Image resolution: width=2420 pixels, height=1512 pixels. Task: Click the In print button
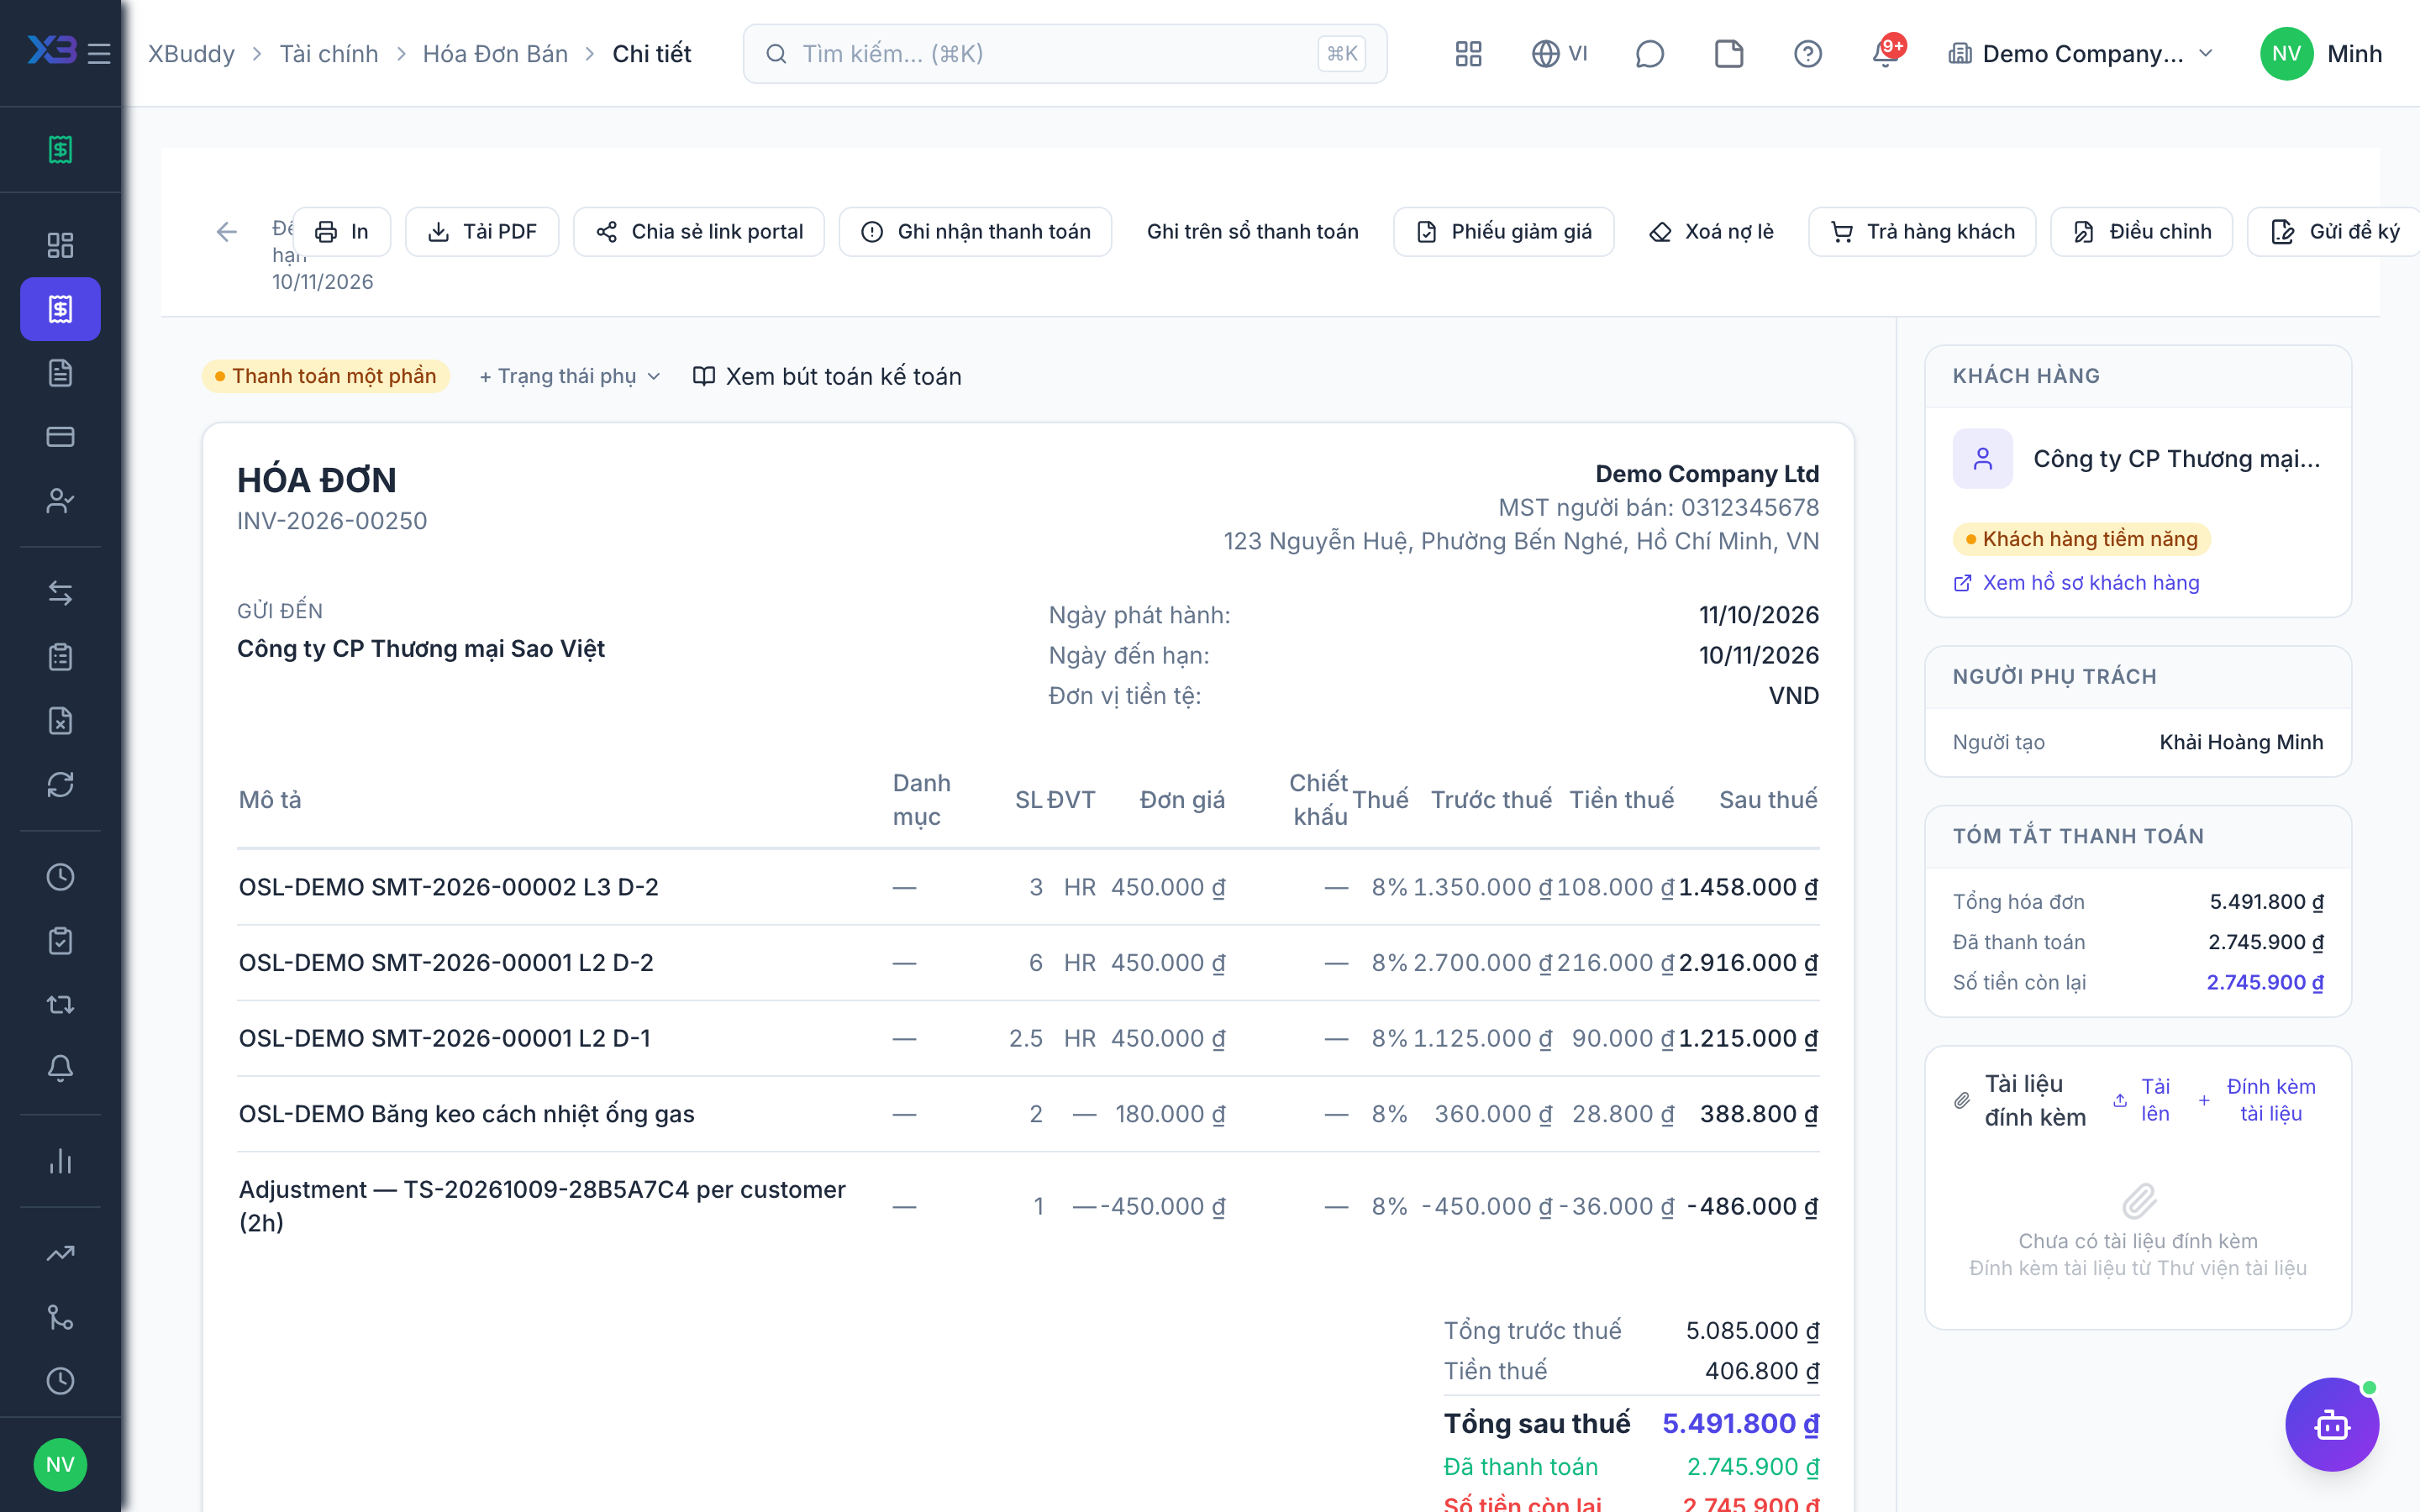coord(341,232)
